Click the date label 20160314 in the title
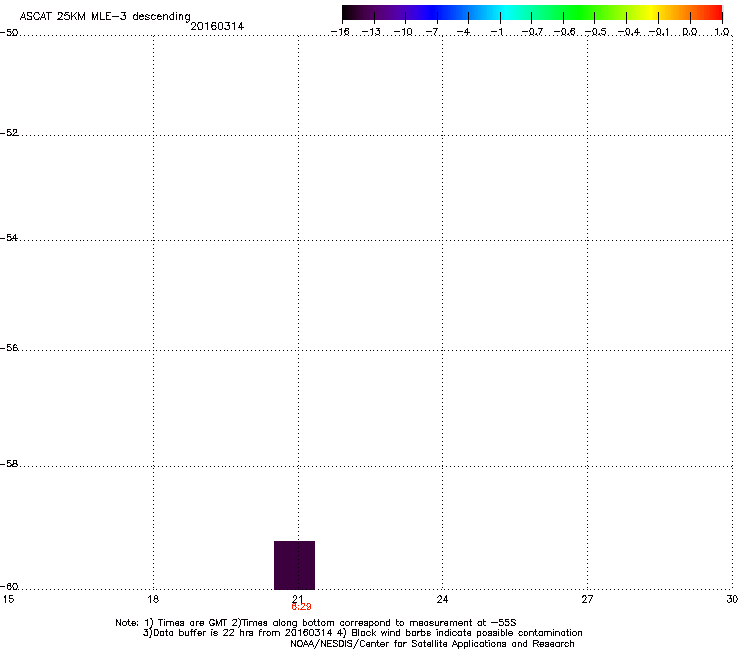740x650 pixels. [x=217, y=26]
